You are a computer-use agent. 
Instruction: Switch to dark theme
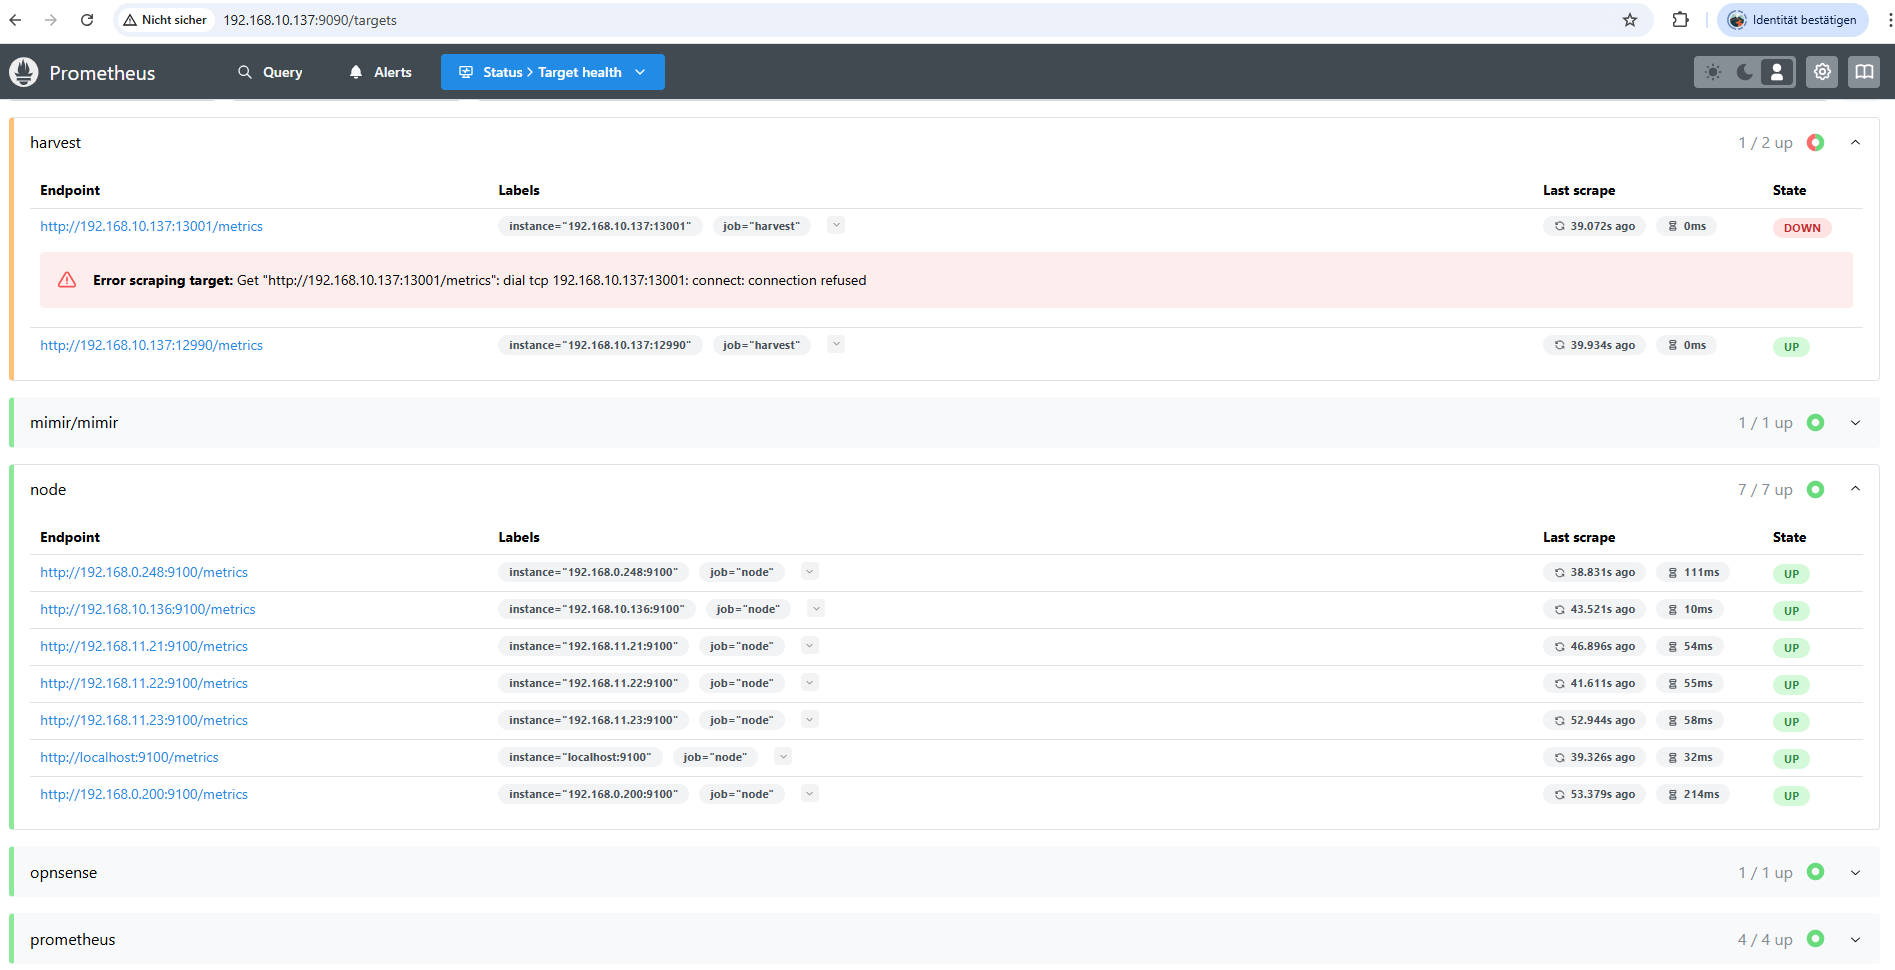1745,72
